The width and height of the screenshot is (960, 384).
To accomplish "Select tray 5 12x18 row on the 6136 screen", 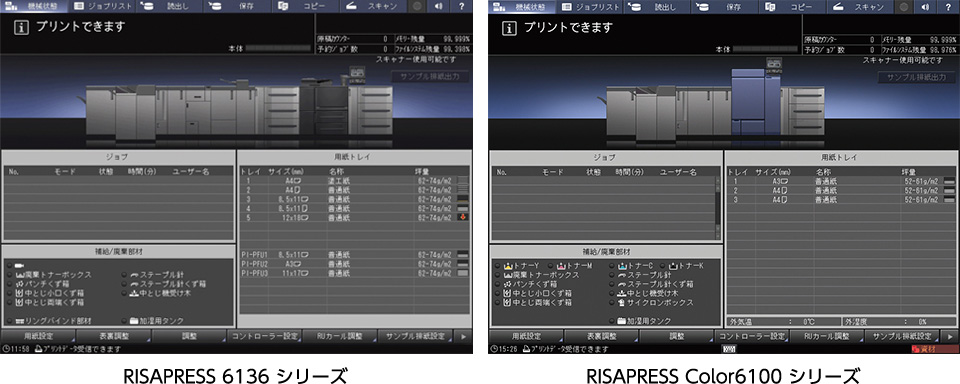I will 354,217.
